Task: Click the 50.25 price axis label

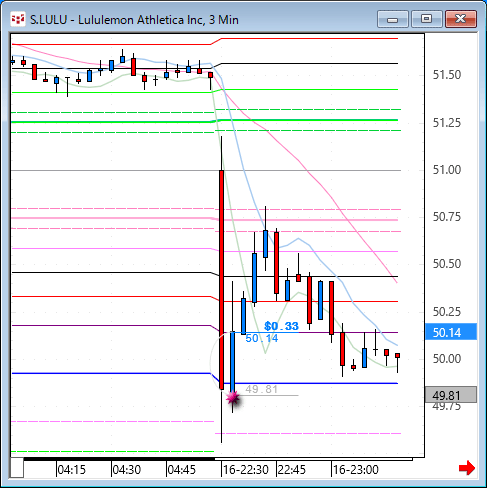Action: pyautogui.click(x=447, y=312)
